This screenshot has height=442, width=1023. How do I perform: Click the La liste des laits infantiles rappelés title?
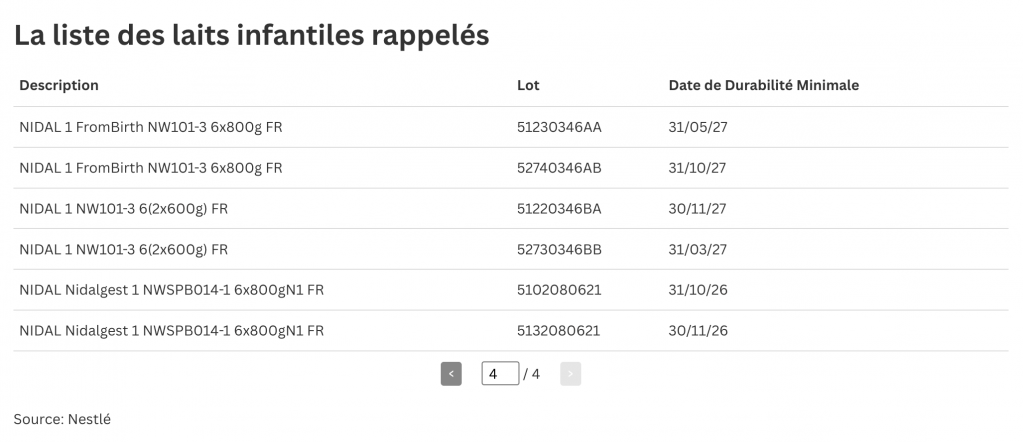pyautogui.click(x=251, y=35)
